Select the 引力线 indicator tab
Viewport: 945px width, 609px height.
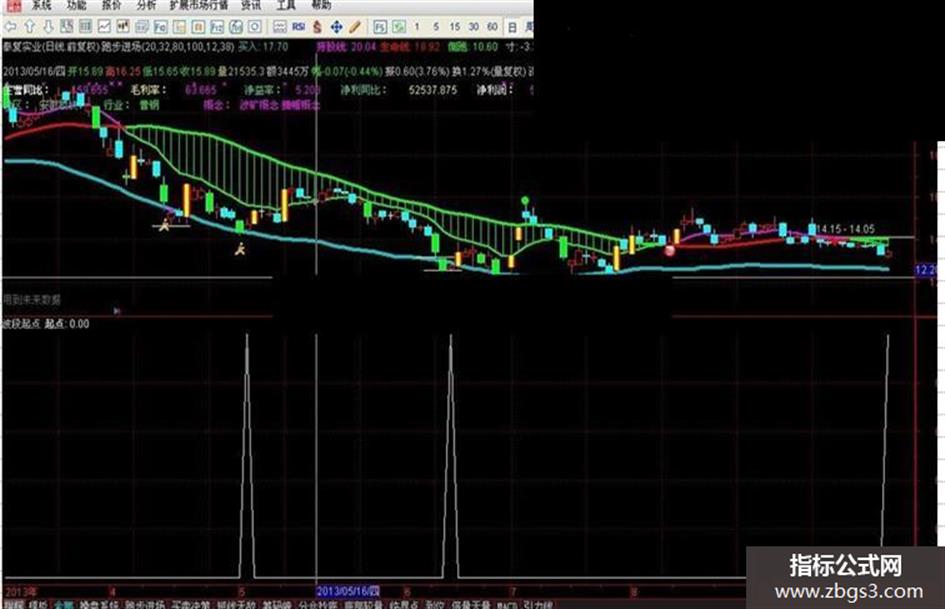pos(538,604)
